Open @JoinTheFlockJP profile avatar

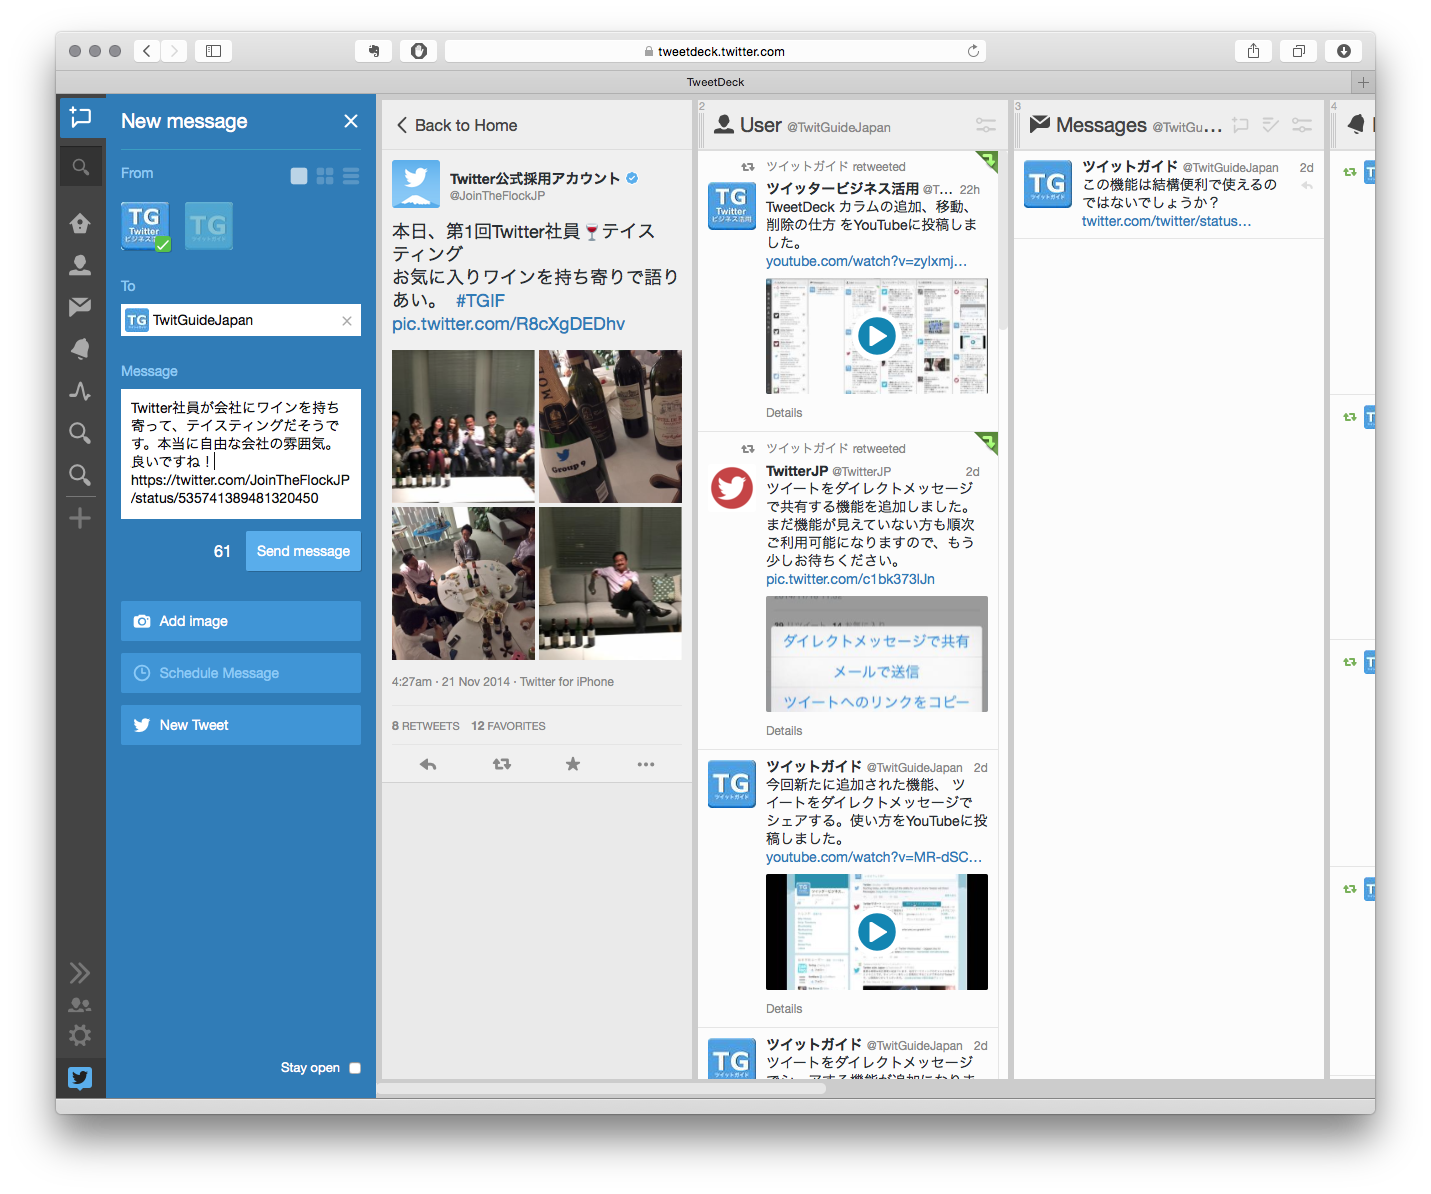coord(416,184)
